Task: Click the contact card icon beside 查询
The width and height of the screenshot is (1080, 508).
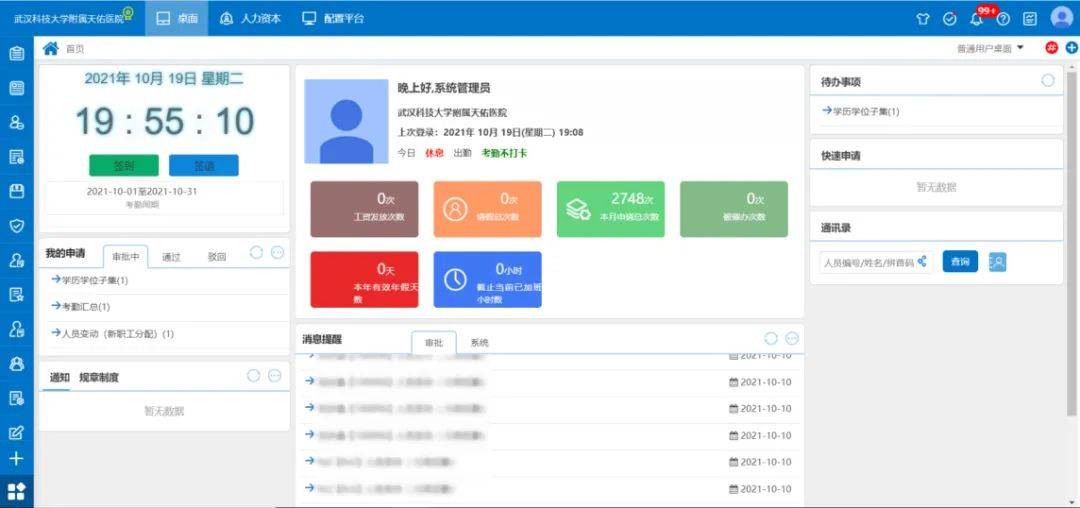Action: tap(996, 262)
